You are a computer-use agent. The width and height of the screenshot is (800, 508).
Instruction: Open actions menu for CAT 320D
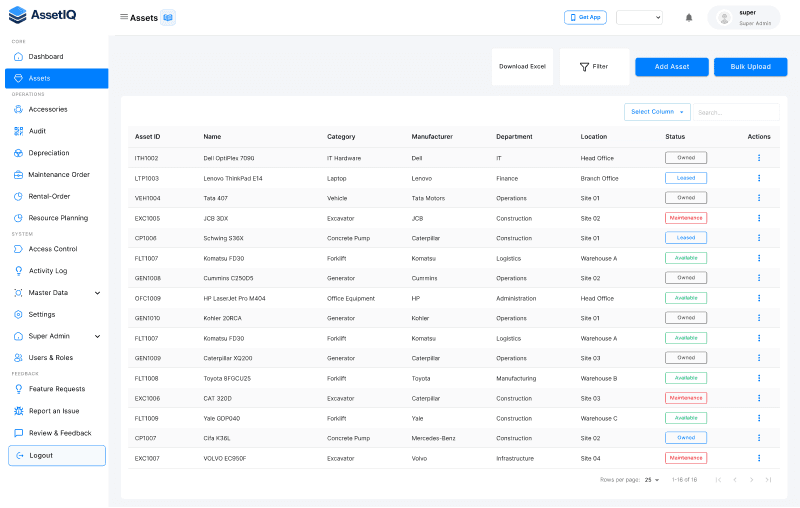pyautogui.click(x=759, y=398)
